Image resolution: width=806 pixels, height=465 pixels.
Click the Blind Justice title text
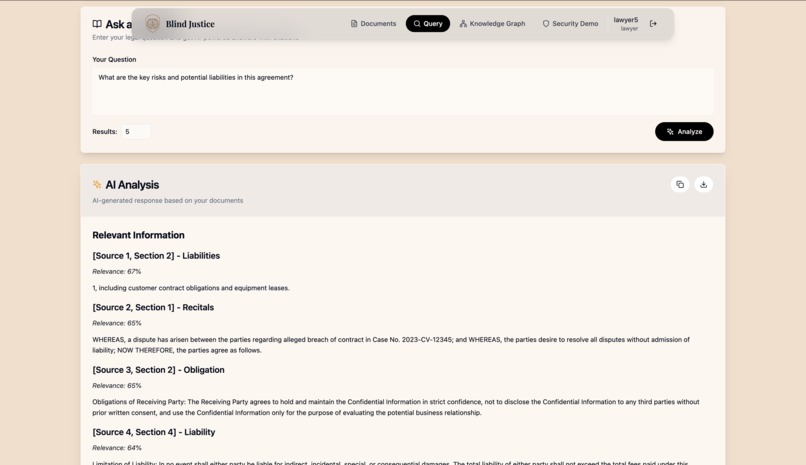pos(190,24)
